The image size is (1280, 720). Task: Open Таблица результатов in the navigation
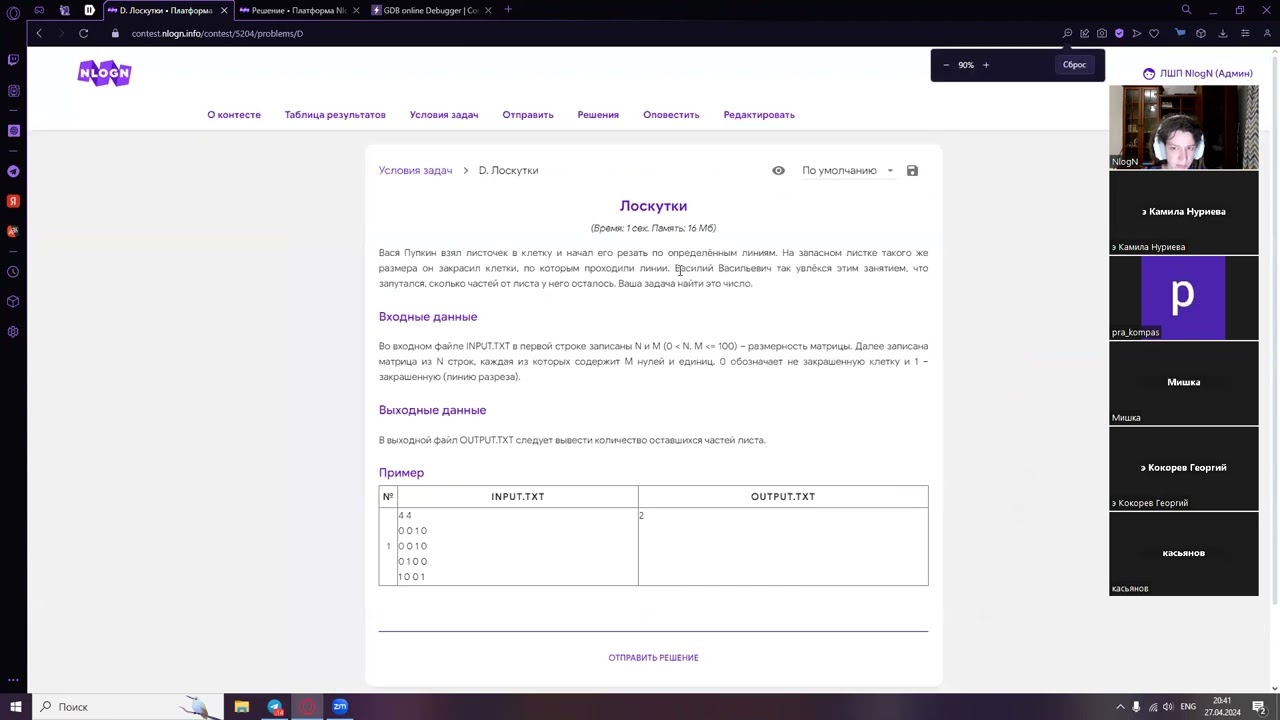[x=335, y=115]
